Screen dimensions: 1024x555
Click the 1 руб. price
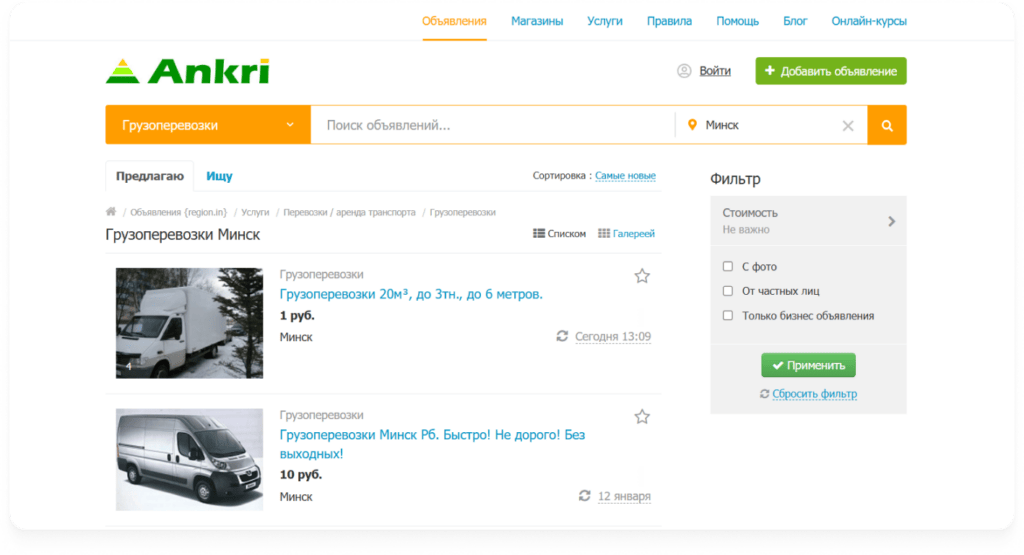(297, 315)
